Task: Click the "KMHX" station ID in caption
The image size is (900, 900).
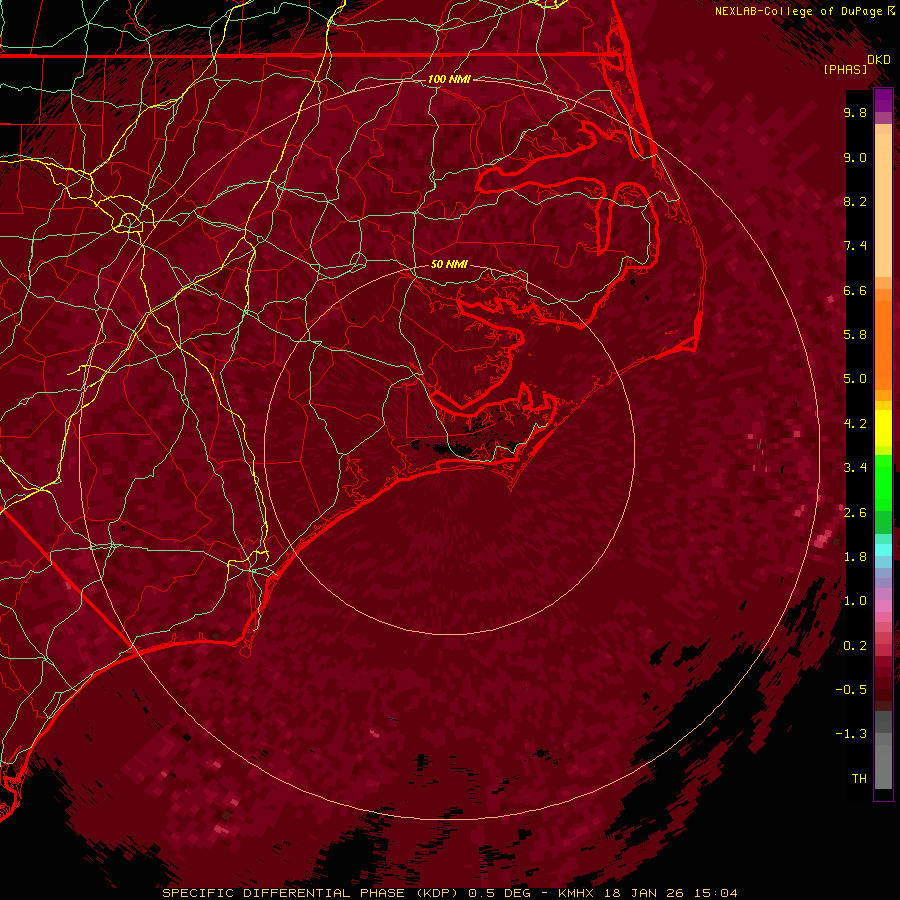Action: coord(577,893)
